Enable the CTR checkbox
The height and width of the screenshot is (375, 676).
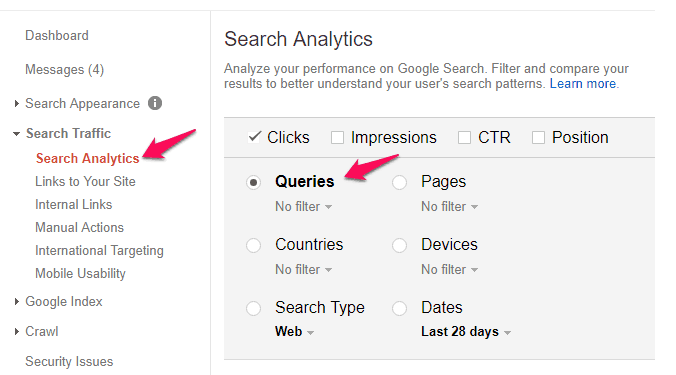click(464, 138)
